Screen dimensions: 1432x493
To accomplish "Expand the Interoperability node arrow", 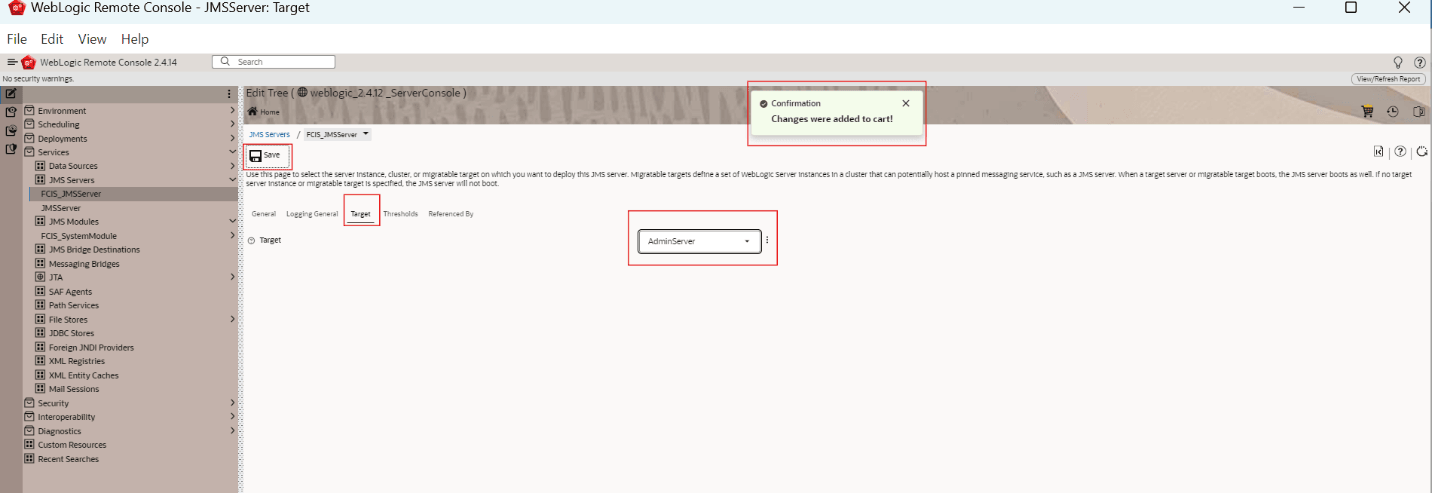I will point(232,416).
